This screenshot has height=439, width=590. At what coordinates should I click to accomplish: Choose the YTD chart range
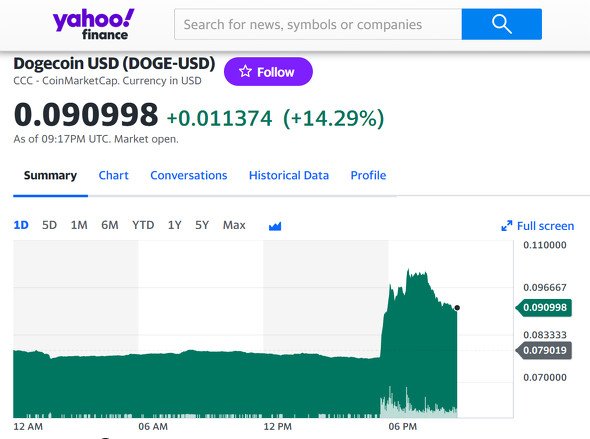[143, 225]
